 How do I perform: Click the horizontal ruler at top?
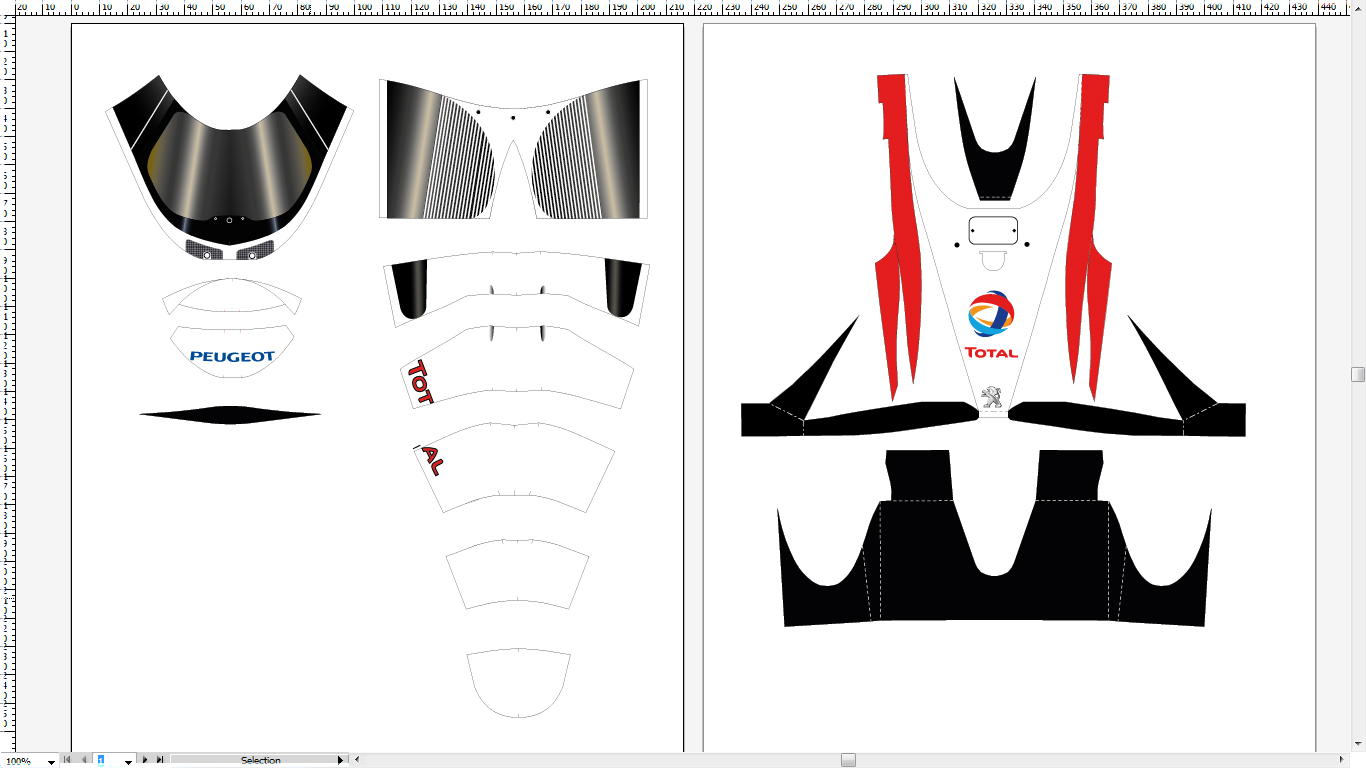(683, 7)
